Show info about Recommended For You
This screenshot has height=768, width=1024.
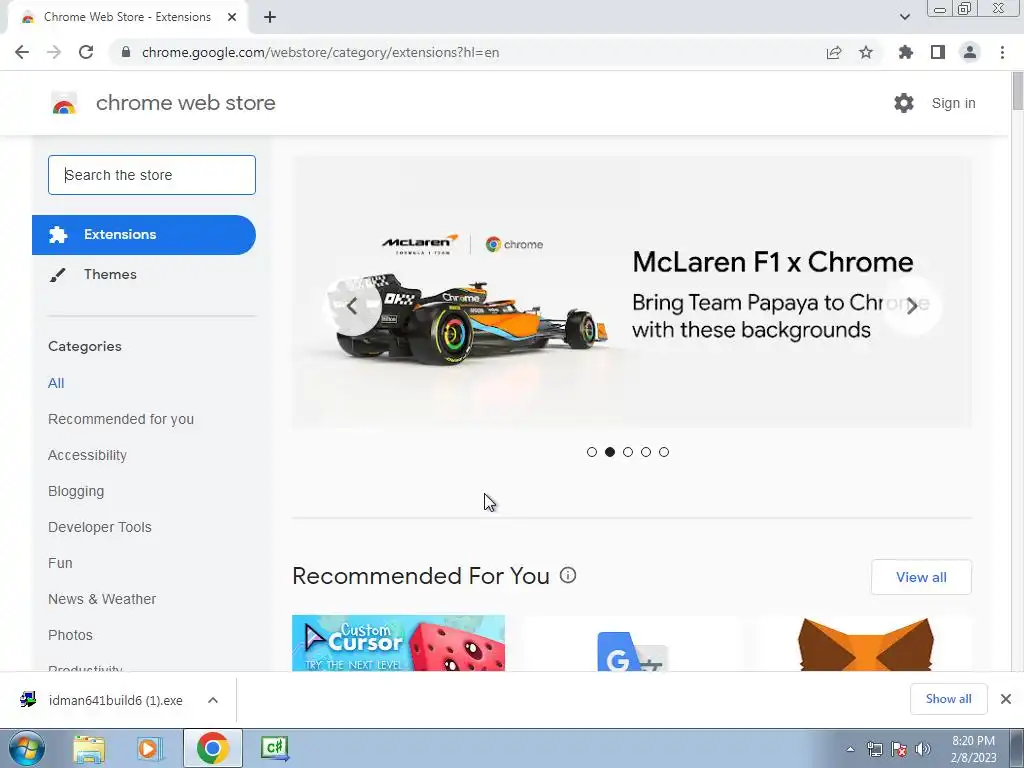coord(568,575)
